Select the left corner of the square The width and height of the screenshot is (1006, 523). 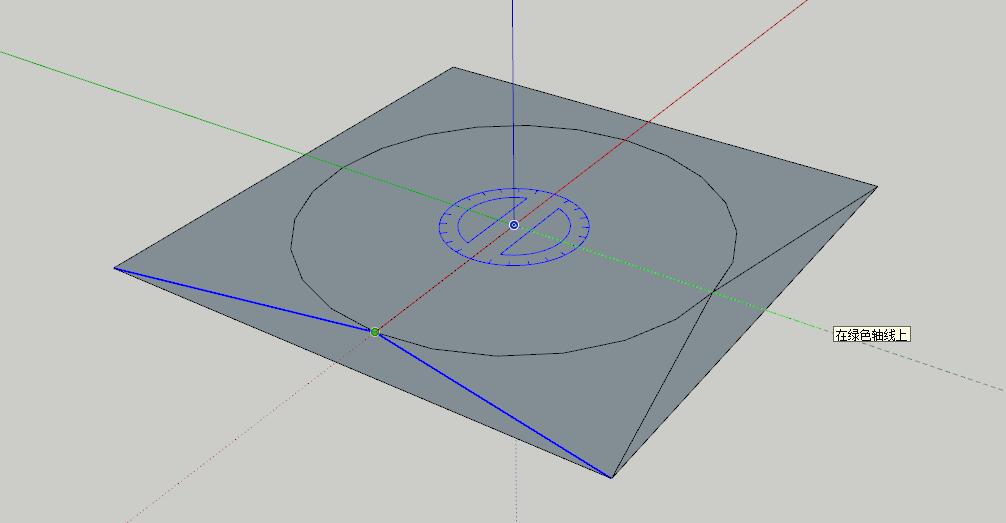click(x=116, y=267)
